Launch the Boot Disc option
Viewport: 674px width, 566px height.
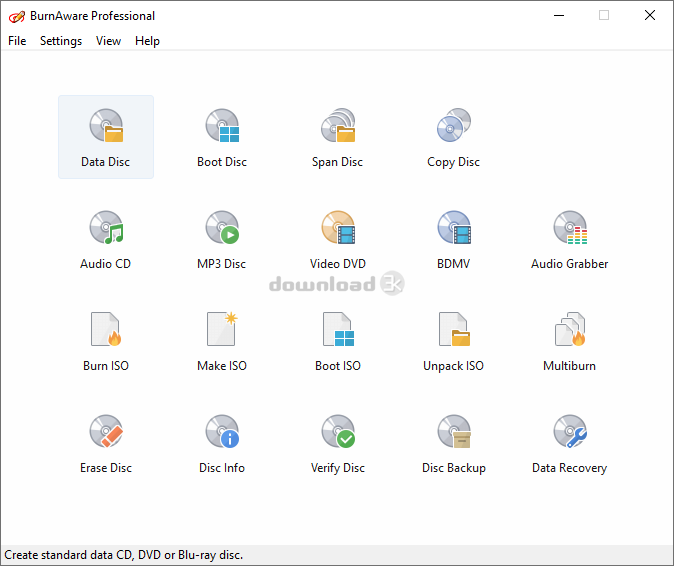pyautogui.click(x=221, y=136)
